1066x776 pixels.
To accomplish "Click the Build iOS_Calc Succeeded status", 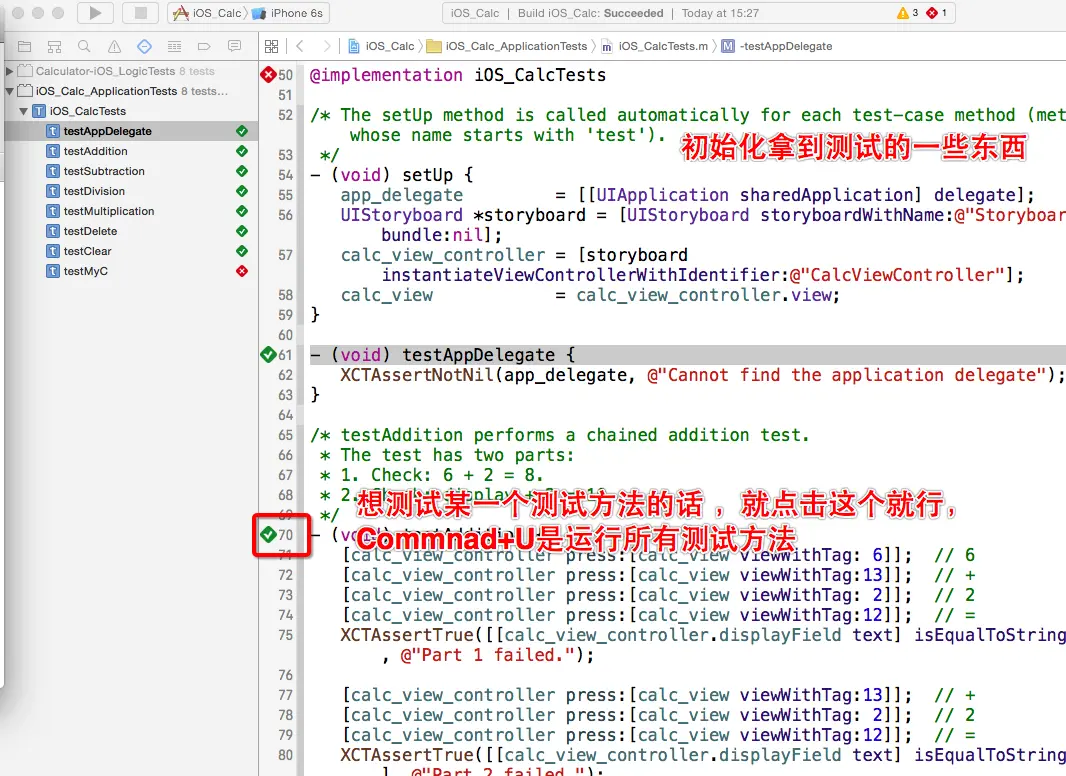I will pyautogui.click(x=590, y=13).
